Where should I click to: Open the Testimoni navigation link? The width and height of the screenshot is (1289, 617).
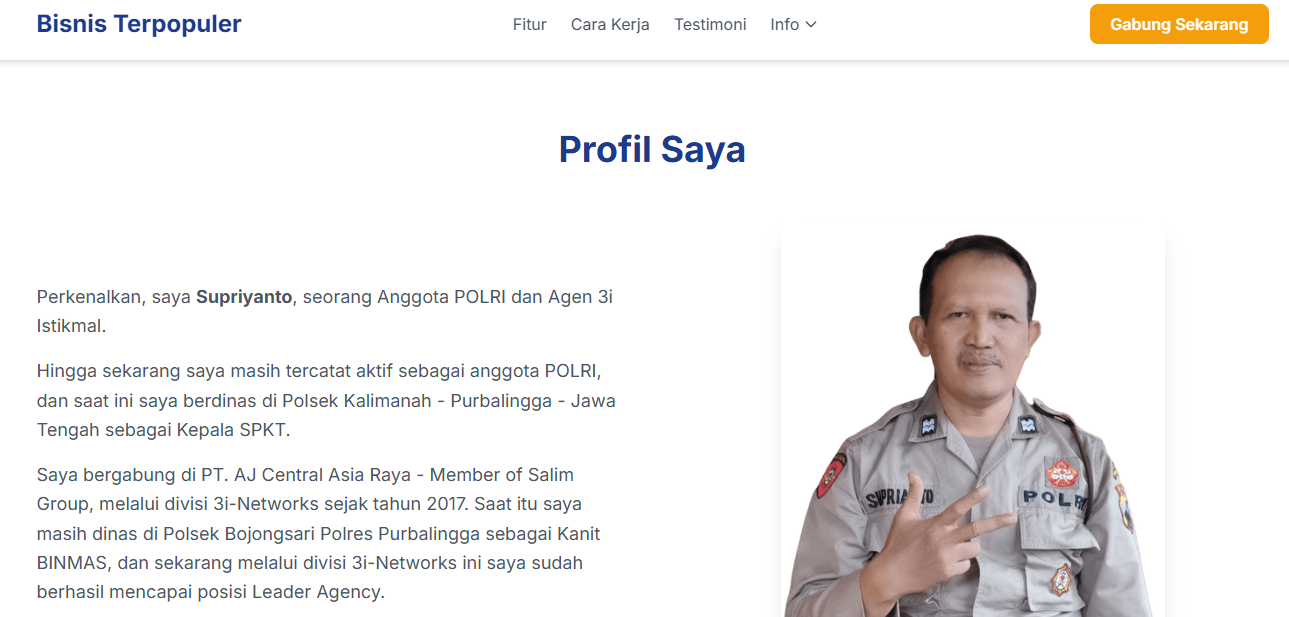point(710,24)
